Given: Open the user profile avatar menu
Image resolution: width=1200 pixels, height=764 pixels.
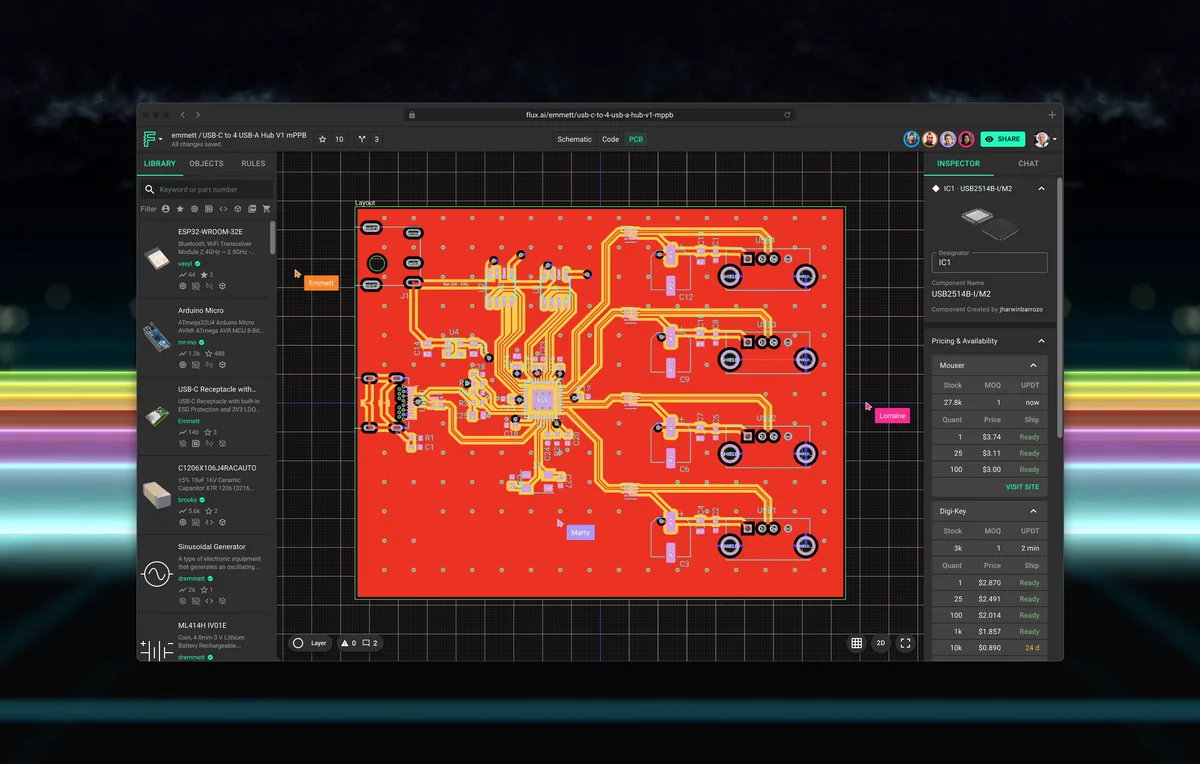Looking at the screenshot, I should pos(1043,139).
